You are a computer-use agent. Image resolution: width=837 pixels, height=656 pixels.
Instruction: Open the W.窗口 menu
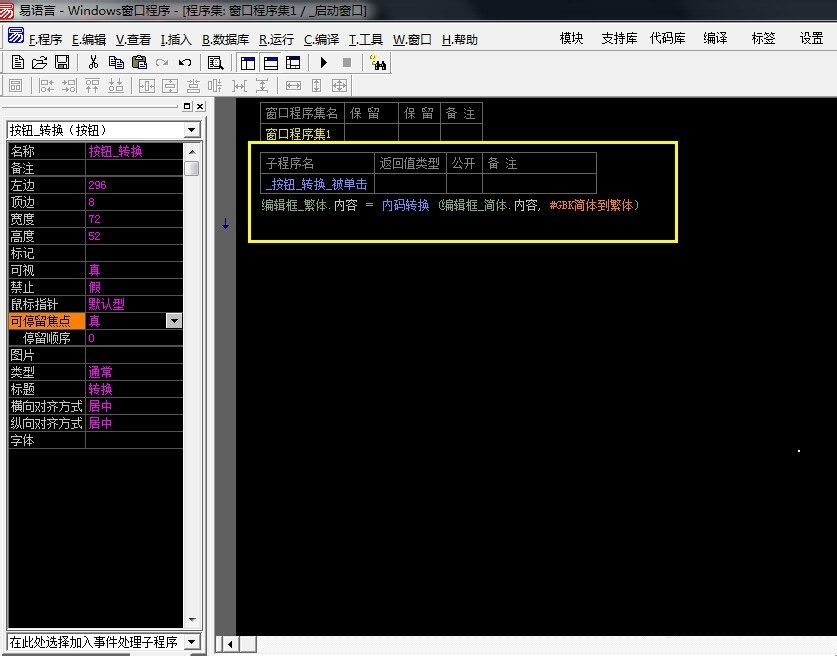[x=412, y=39]
